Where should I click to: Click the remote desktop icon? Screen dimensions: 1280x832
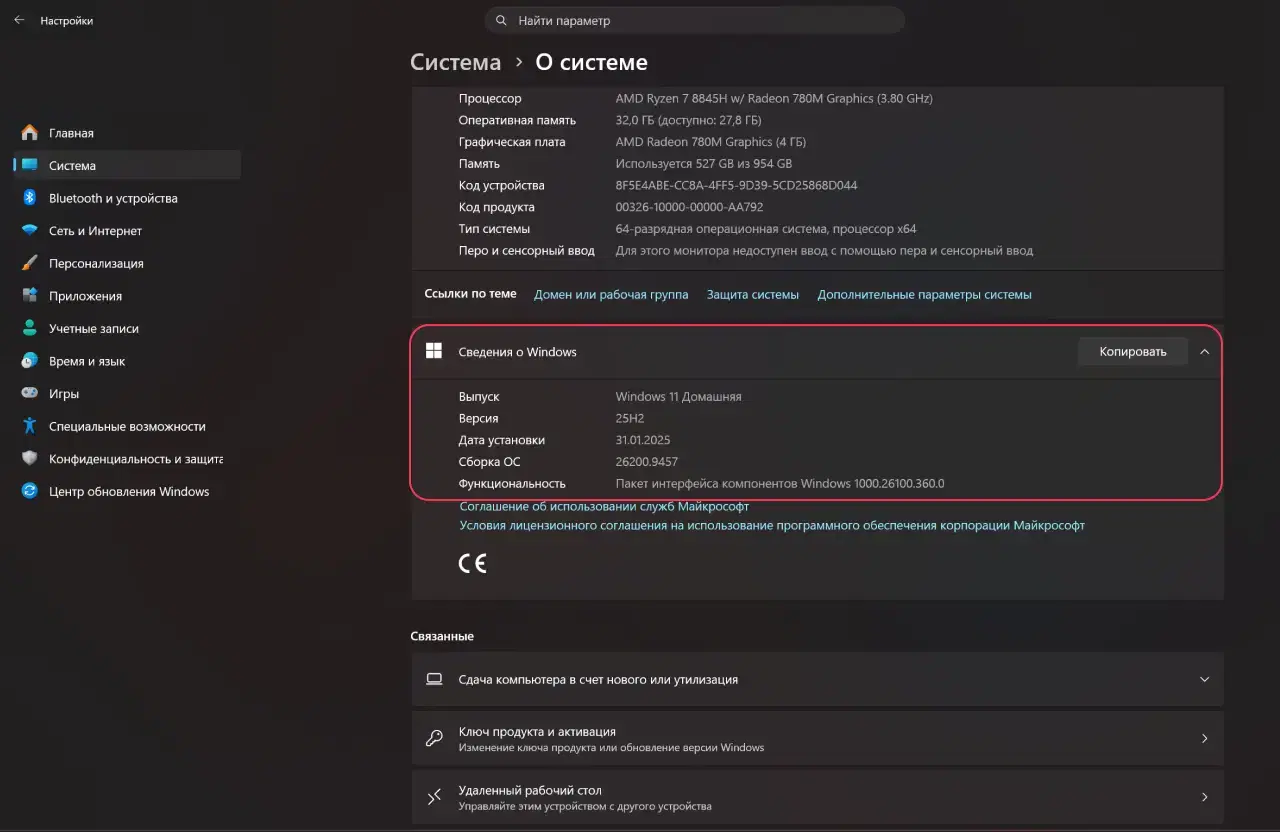(434, 797)
